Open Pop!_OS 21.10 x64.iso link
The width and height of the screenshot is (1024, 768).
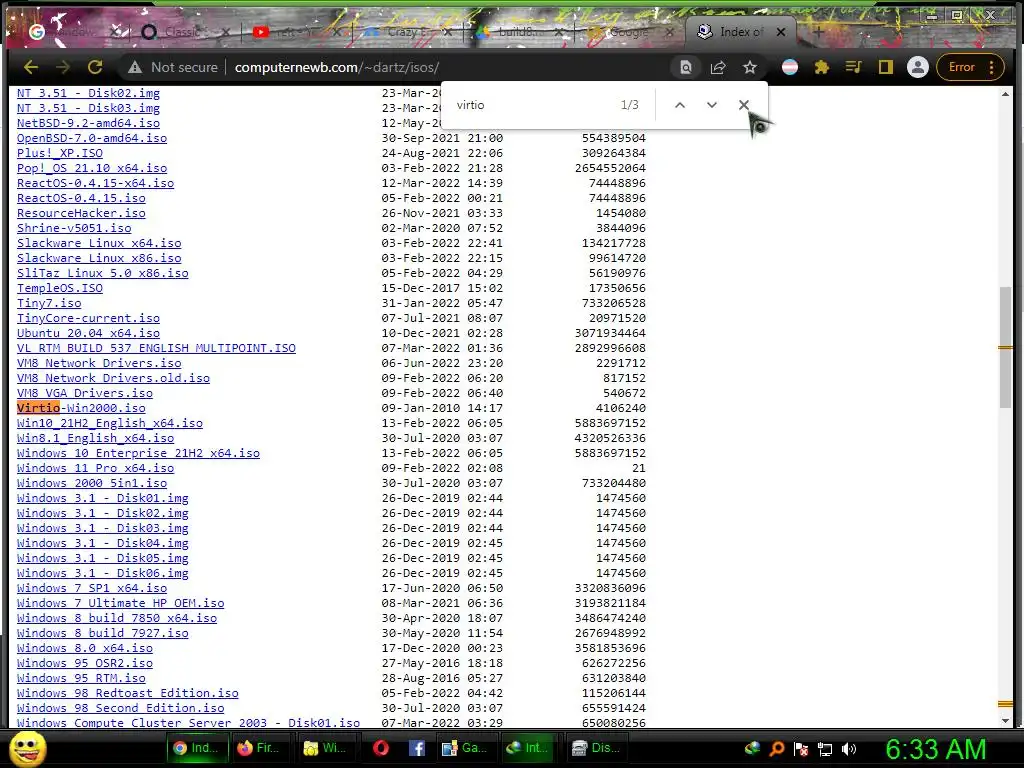92,168
